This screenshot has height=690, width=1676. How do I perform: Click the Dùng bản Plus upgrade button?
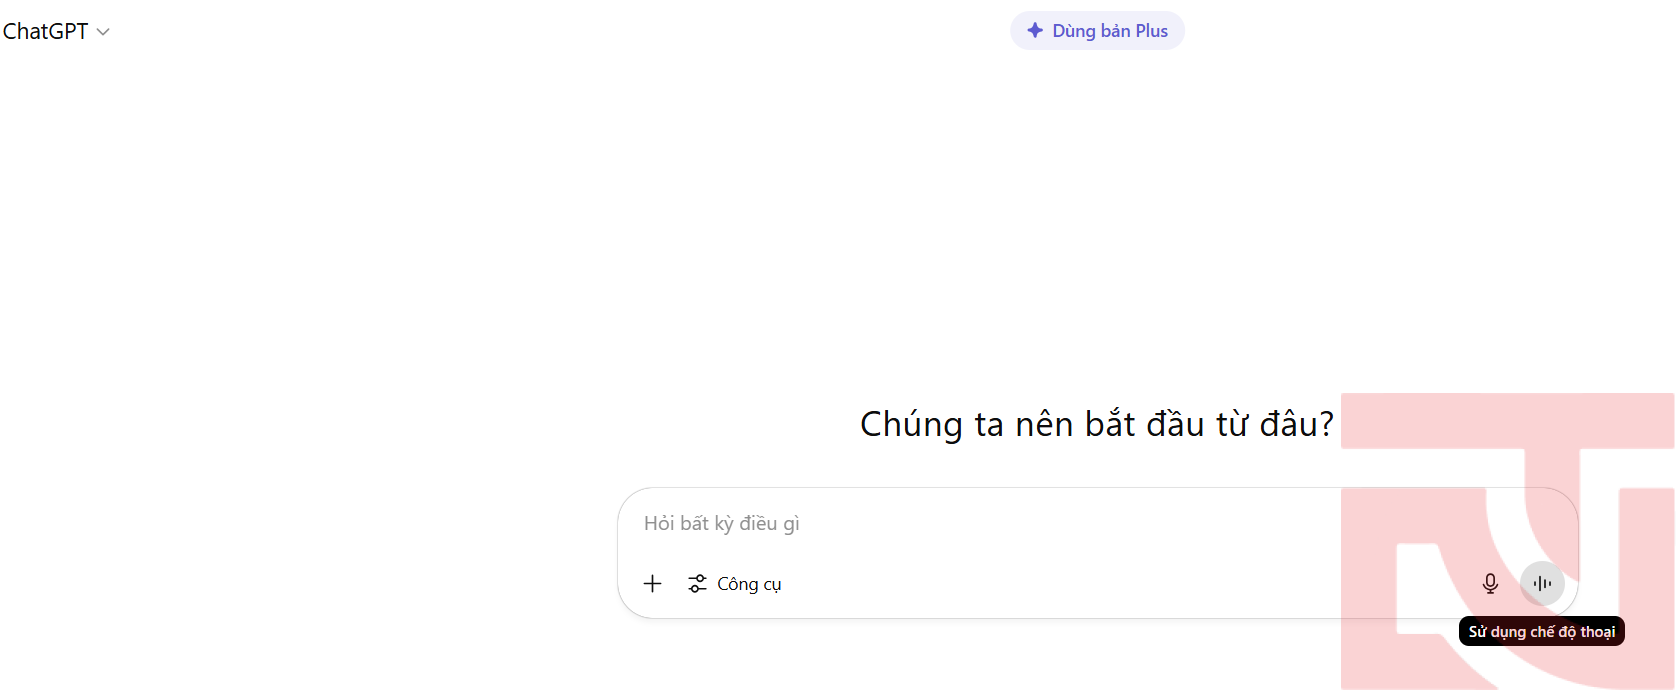pos(1097,31)
